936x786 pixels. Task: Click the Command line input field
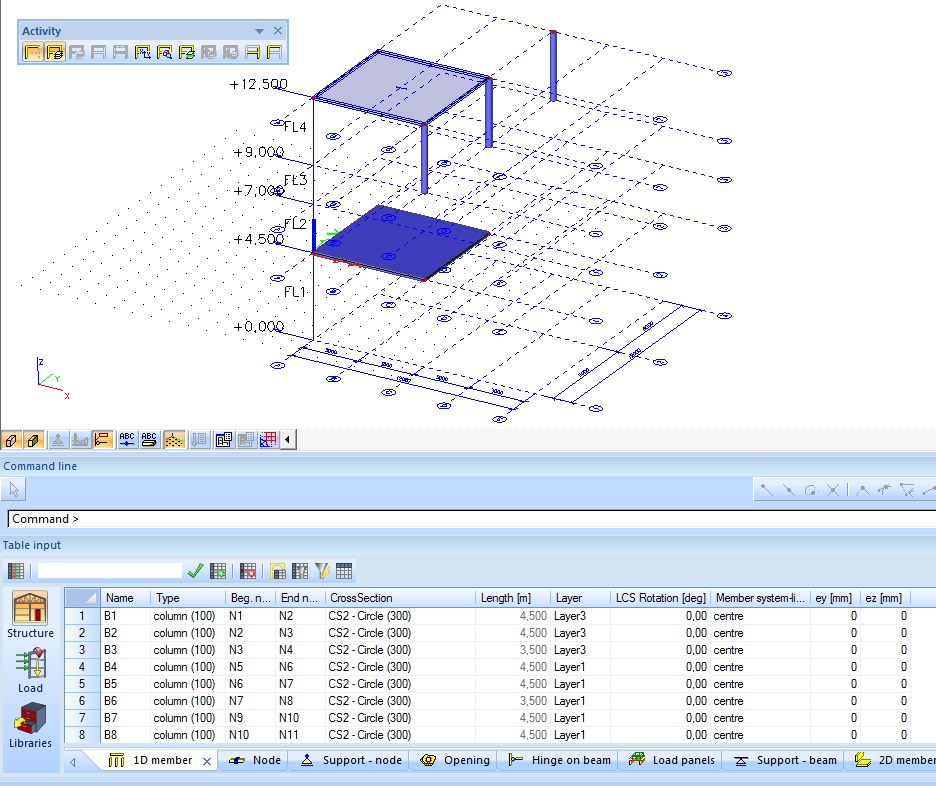(470, 519)
